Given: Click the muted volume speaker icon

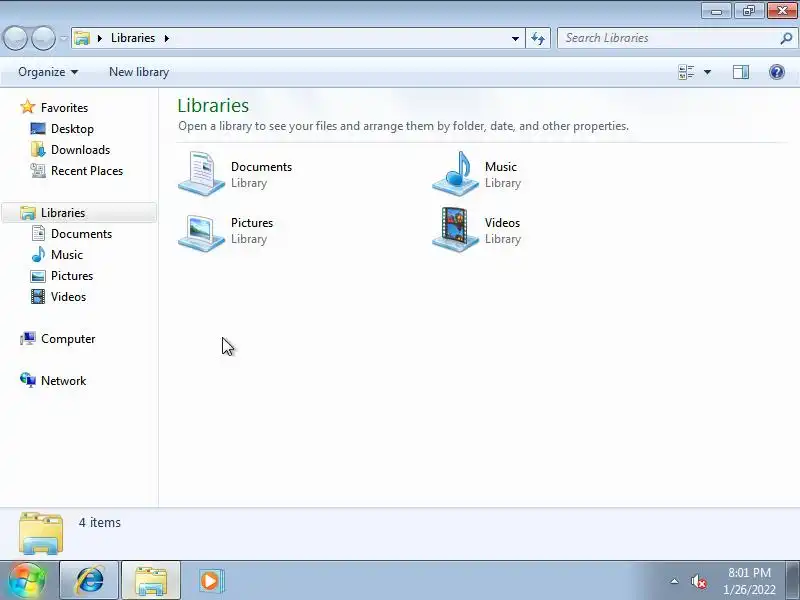Looking at the screenshot, I should [698, 581].
